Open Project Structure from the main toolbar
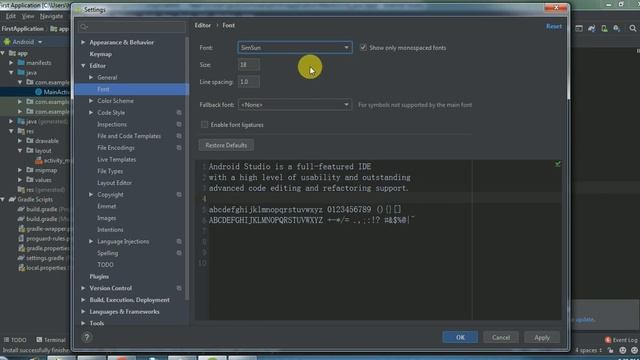Image resolution: width=640 pixels, height=360 pixels. click(x=579, y=28)
